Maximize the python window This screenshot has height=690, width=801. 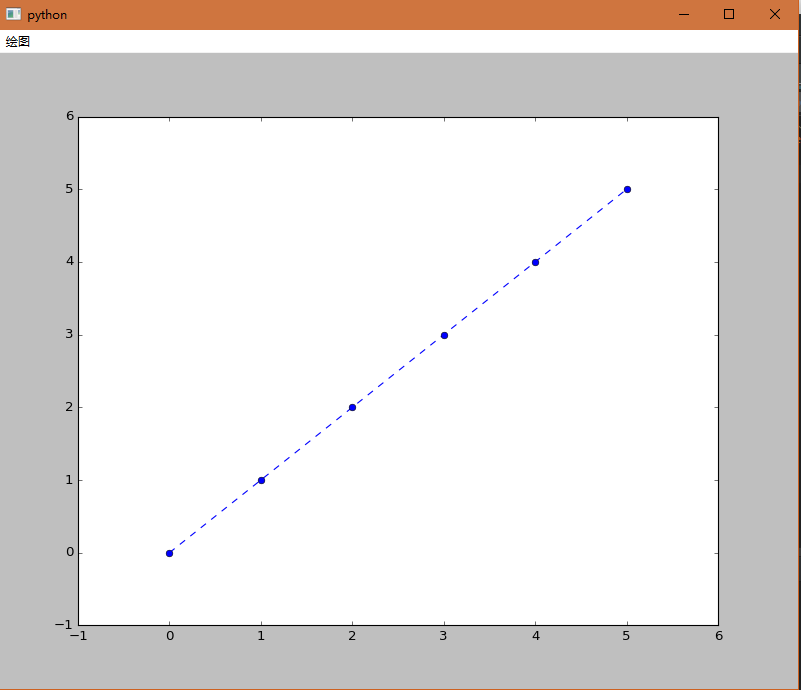(729, 14)
